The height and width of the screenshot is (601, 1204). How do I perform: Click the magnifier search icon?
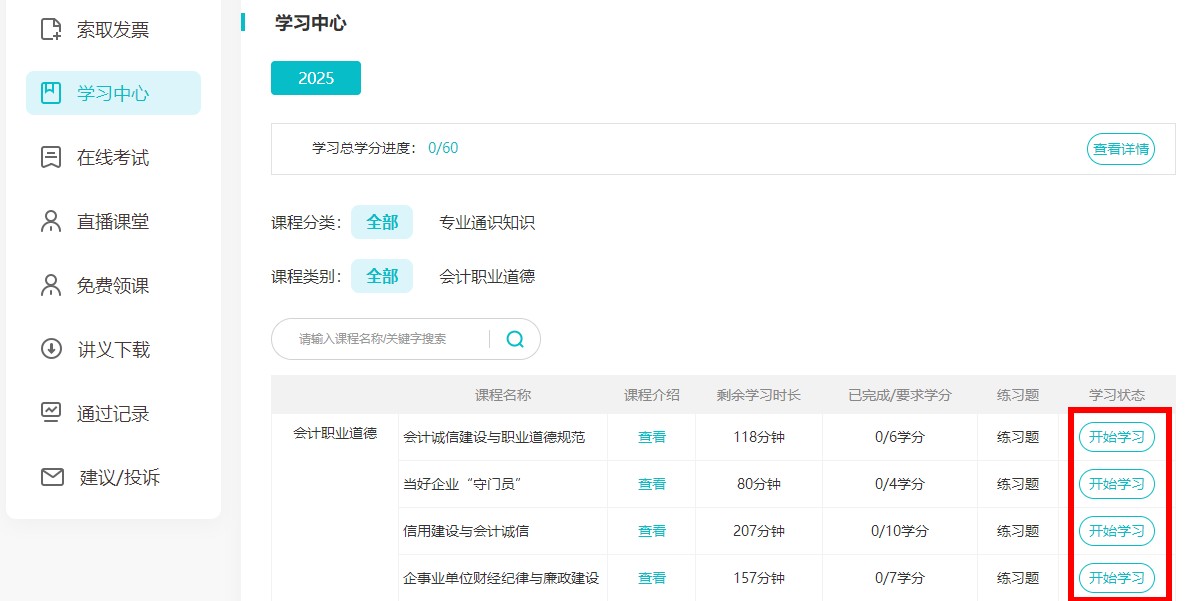pyautogui.click(x=515, y=339)
